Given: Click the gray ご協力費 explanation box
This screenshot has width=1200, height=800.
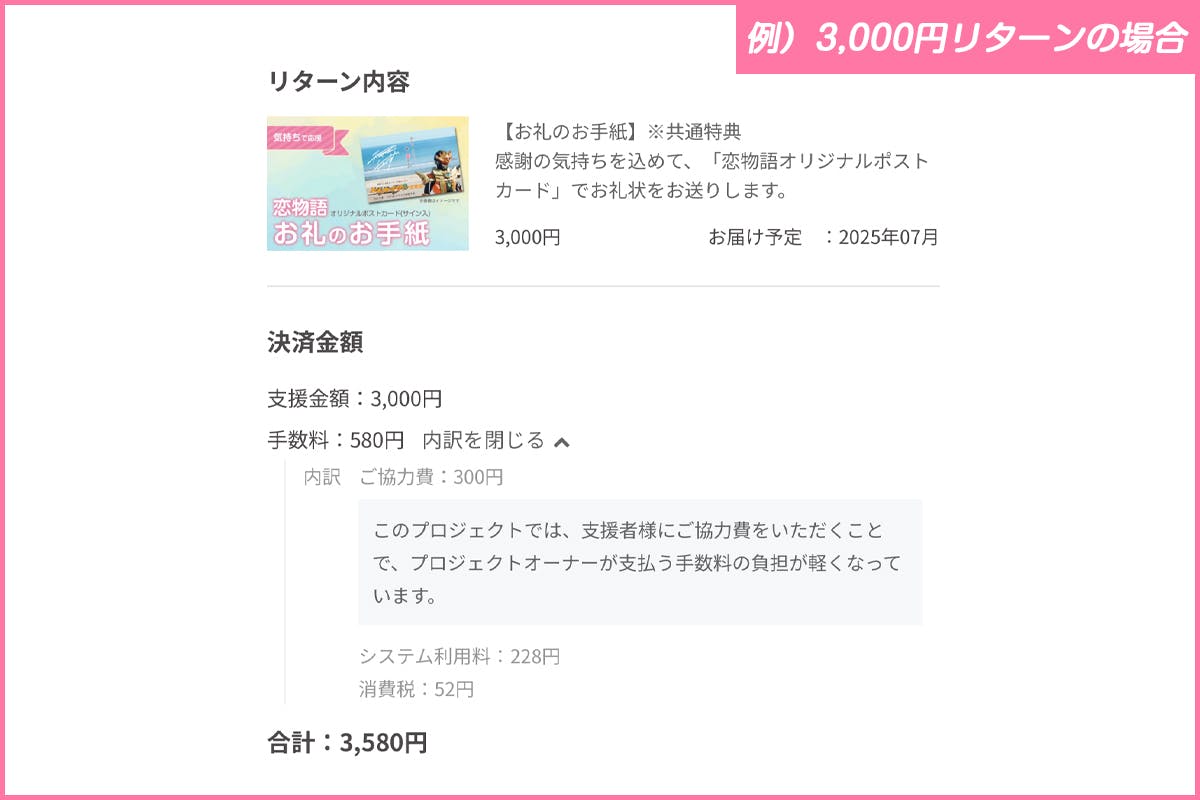Looking at the screenshot, I should point(640,562).
